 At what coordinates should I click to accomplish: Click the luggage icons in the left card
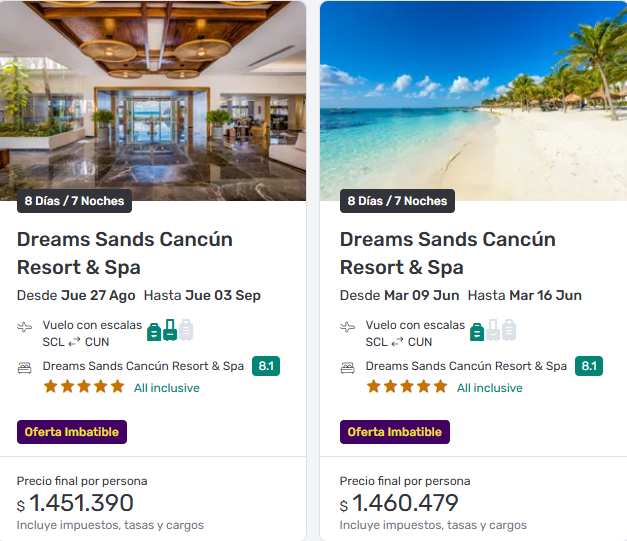170,330
